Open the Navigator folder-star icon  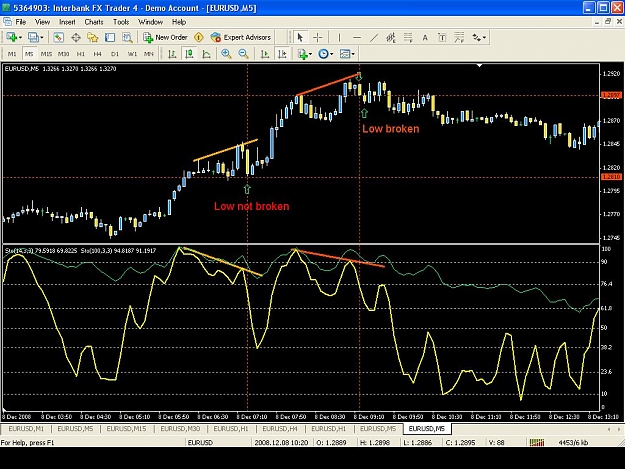click(92, 37)
